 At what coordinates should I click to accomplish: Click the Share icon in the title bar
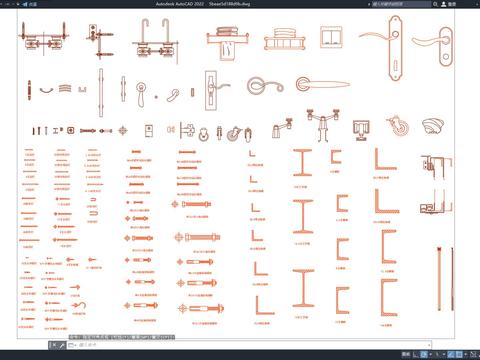pos(25,4)
